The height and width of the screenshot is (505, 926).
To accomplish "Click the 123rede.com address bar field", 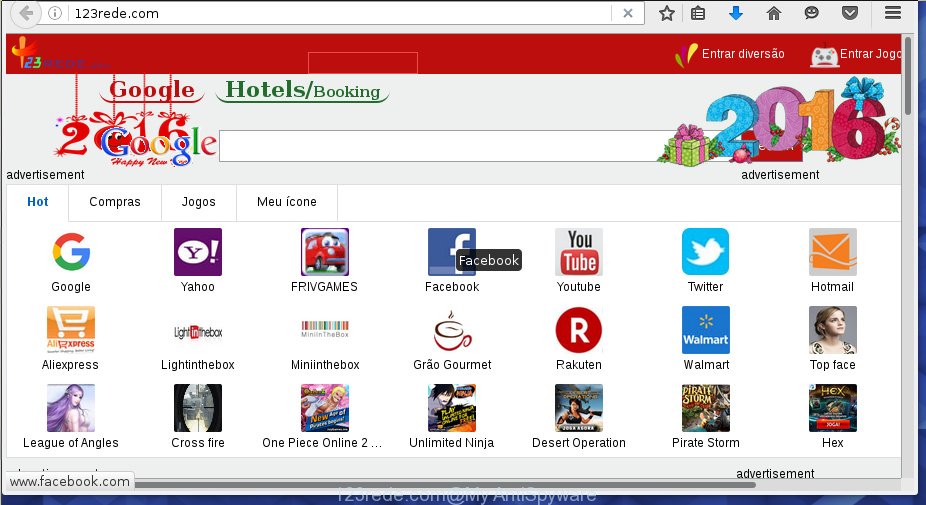I will [341, 13].
